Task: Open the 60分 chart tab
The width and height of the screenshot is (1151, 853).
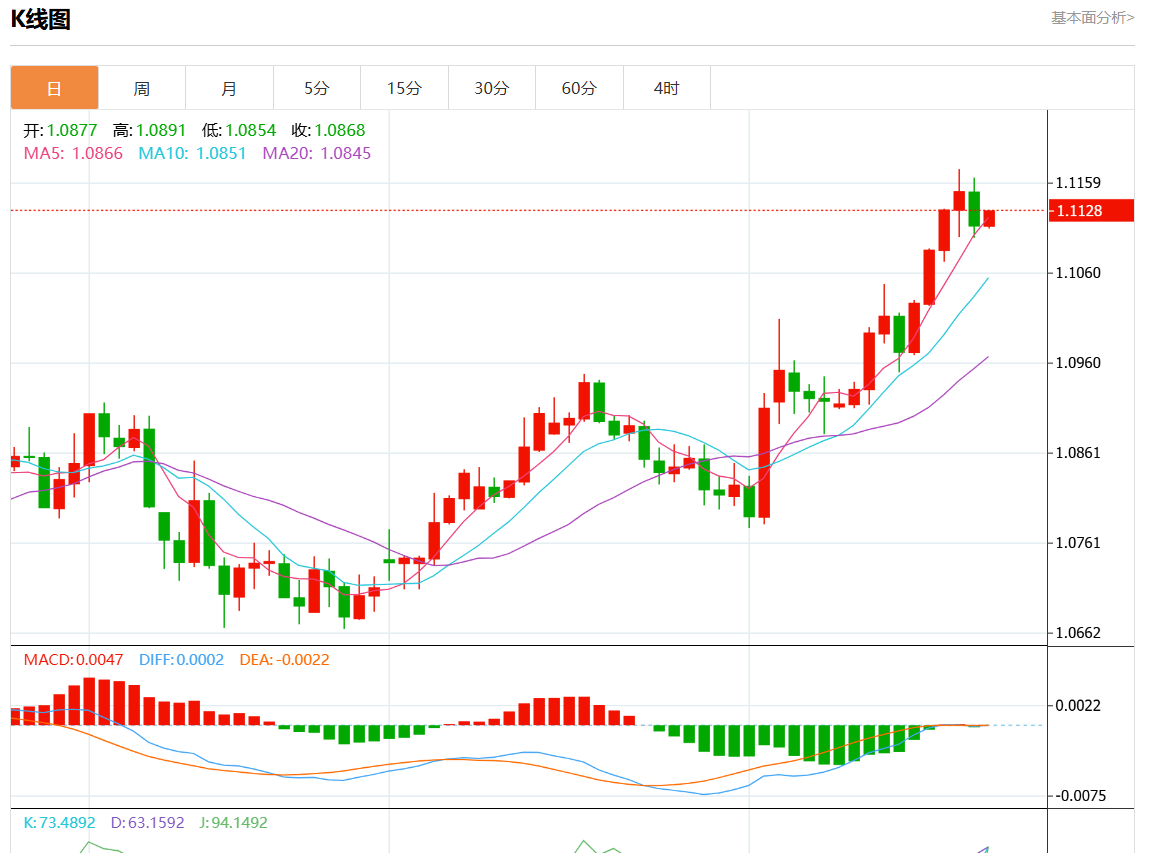Action: coord(579,88)
